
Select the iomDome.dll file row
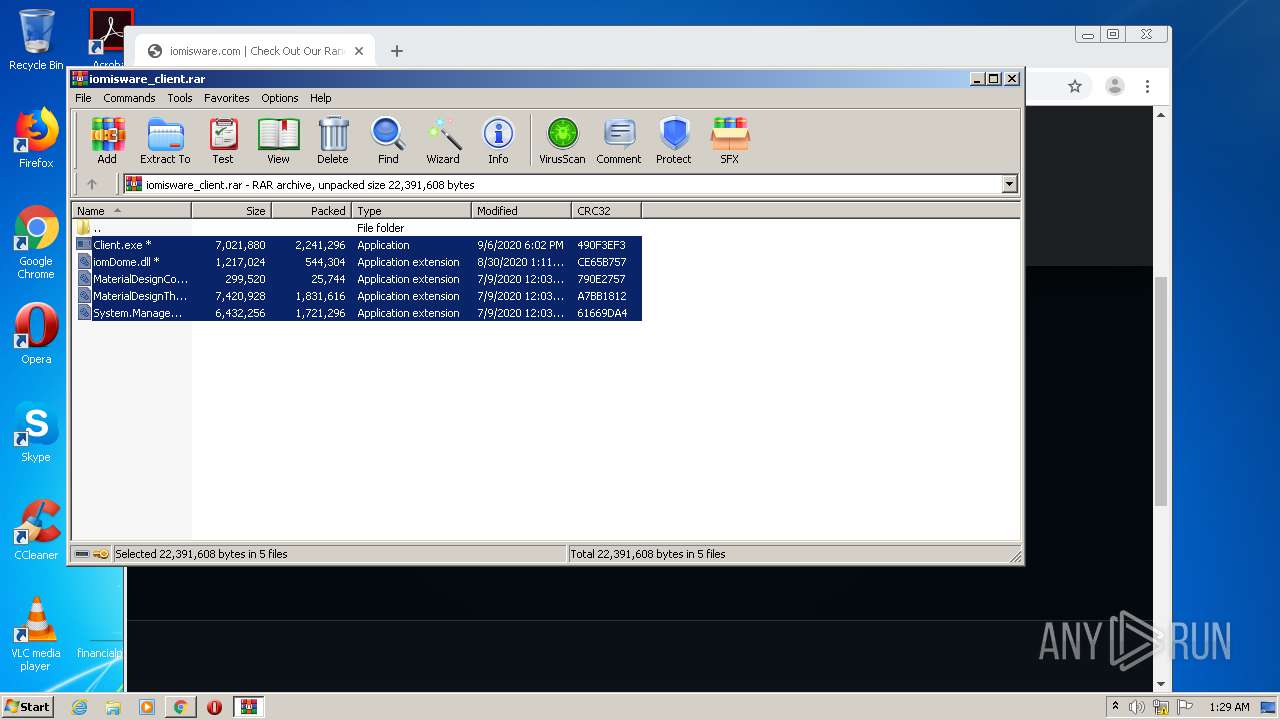point(358,262)
